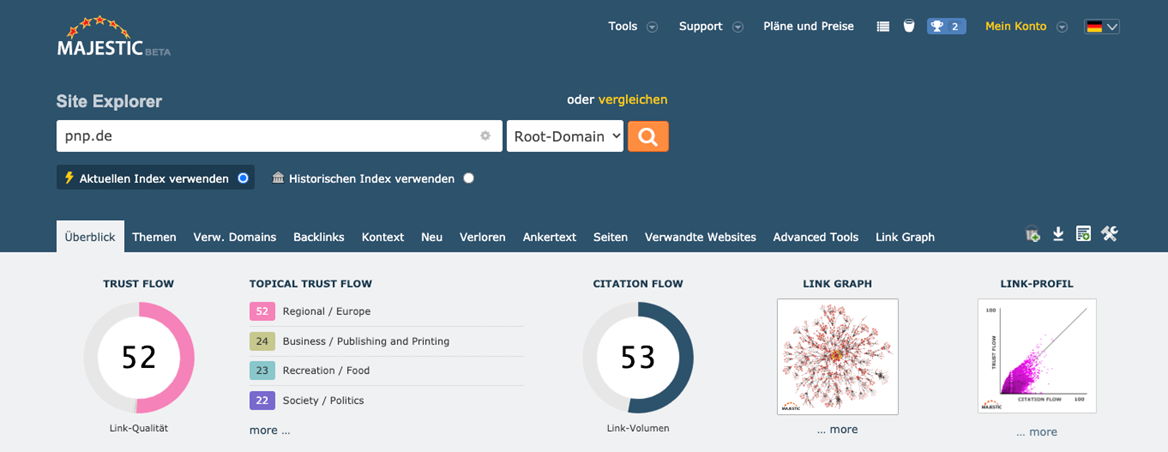This screenshot has height=452, width=1168.
Task: Switch to the Verwandte Websites tab
Action: pyautogui.click(x=700, y=237)
